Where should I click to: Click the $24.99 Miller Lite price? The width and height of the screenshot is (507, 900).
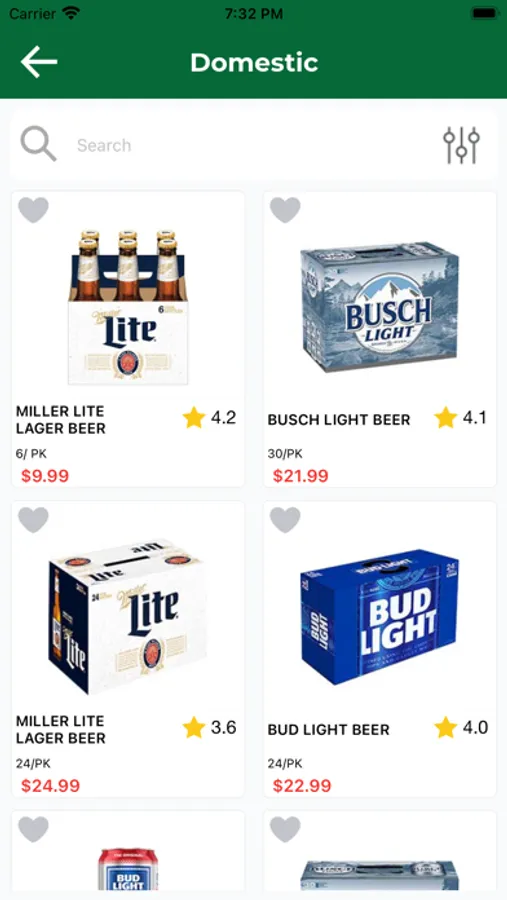pos(51,785)
